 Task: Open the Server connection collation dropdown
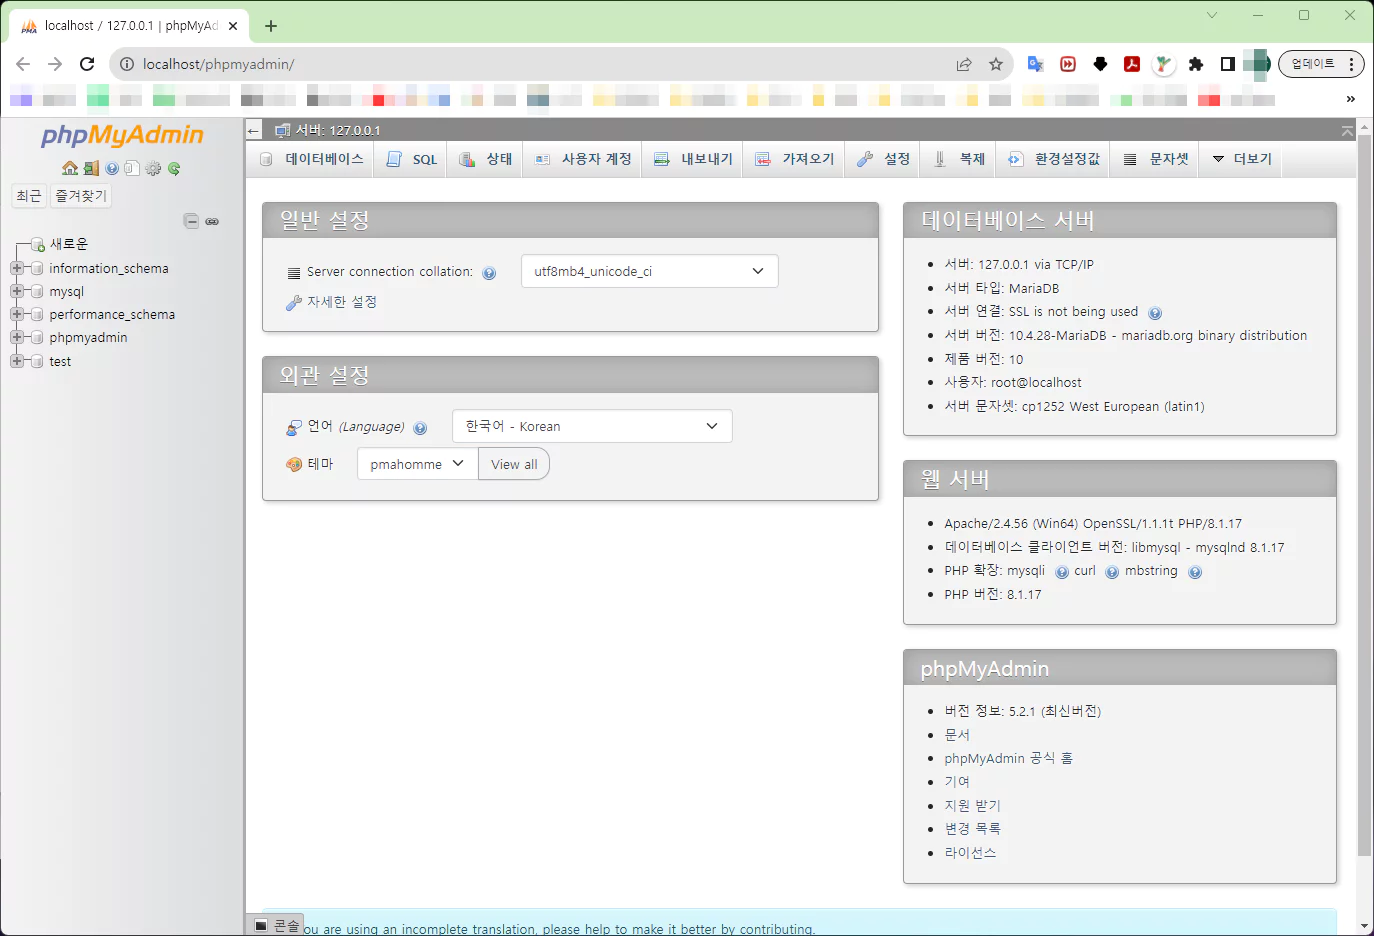click(649, 271)
